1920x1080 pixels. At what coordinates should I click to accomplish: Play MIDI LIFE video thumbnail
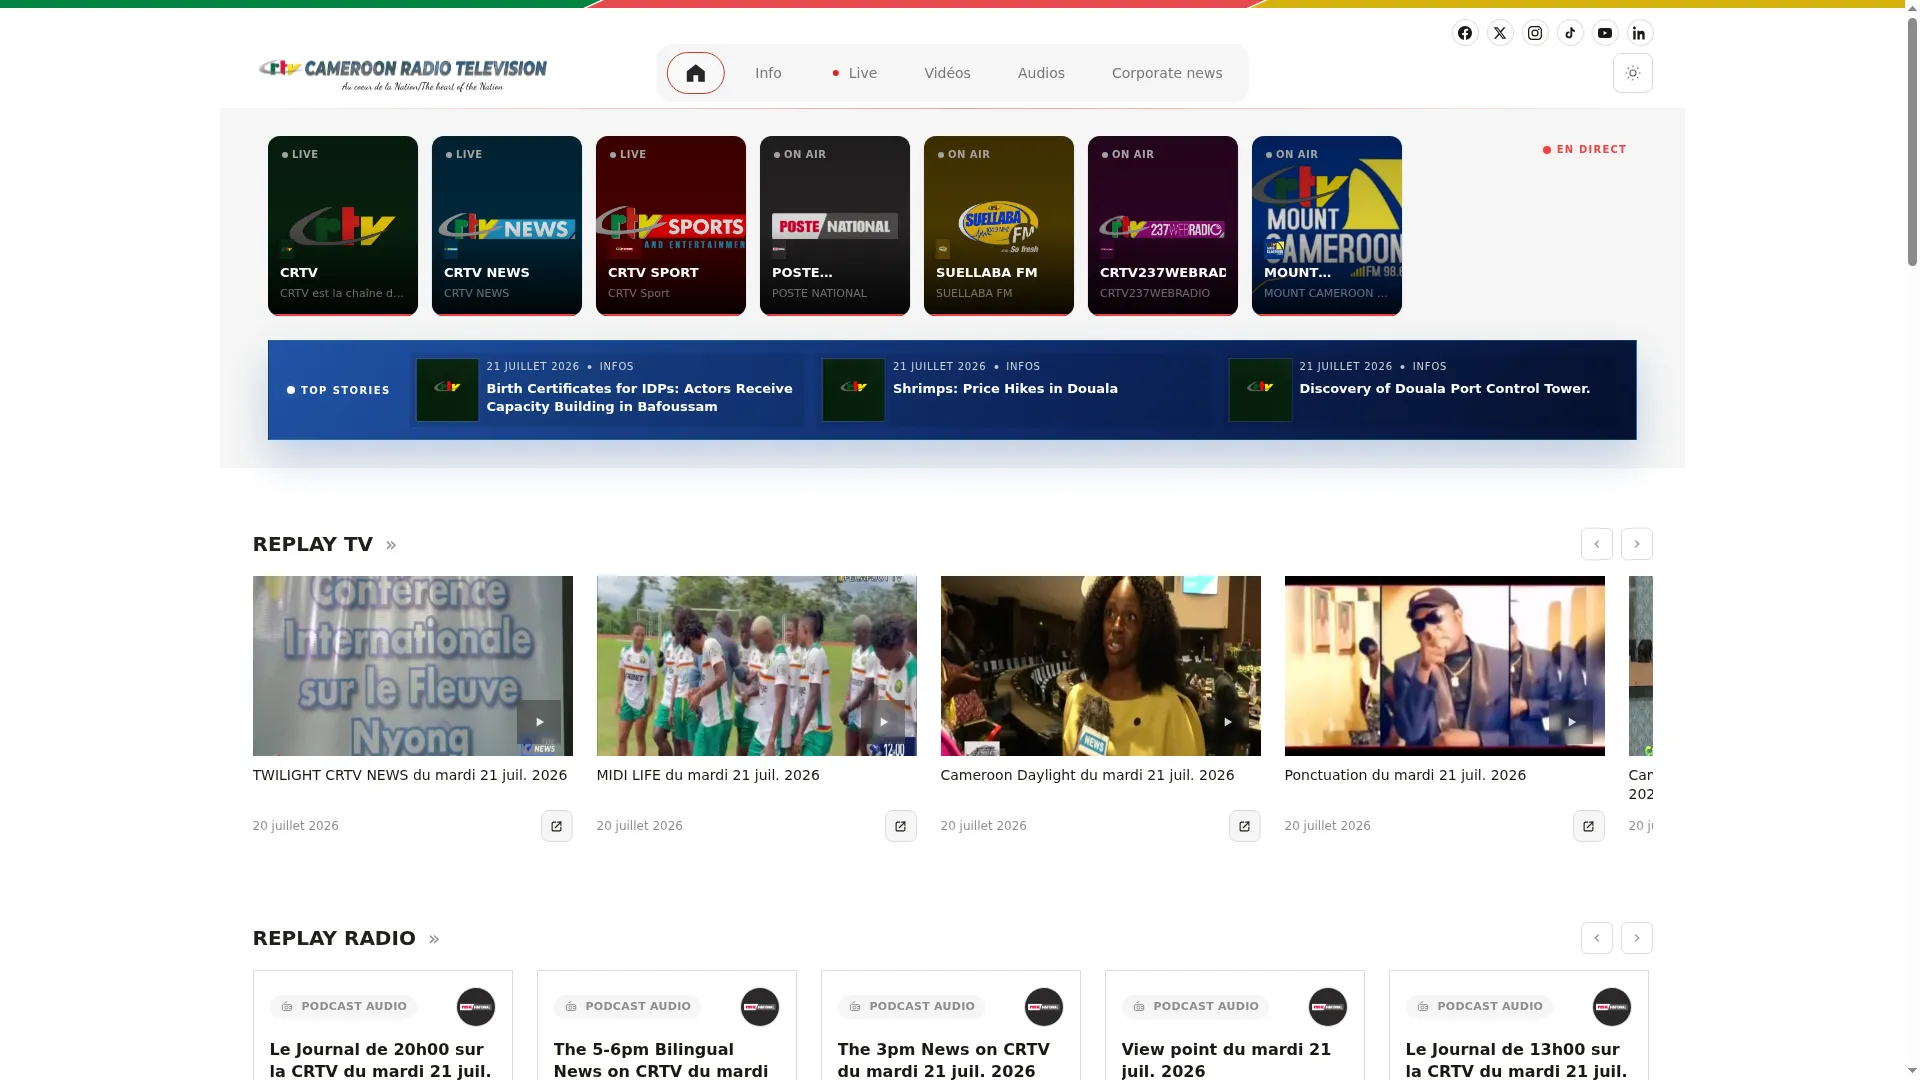(x=757, y=666)
